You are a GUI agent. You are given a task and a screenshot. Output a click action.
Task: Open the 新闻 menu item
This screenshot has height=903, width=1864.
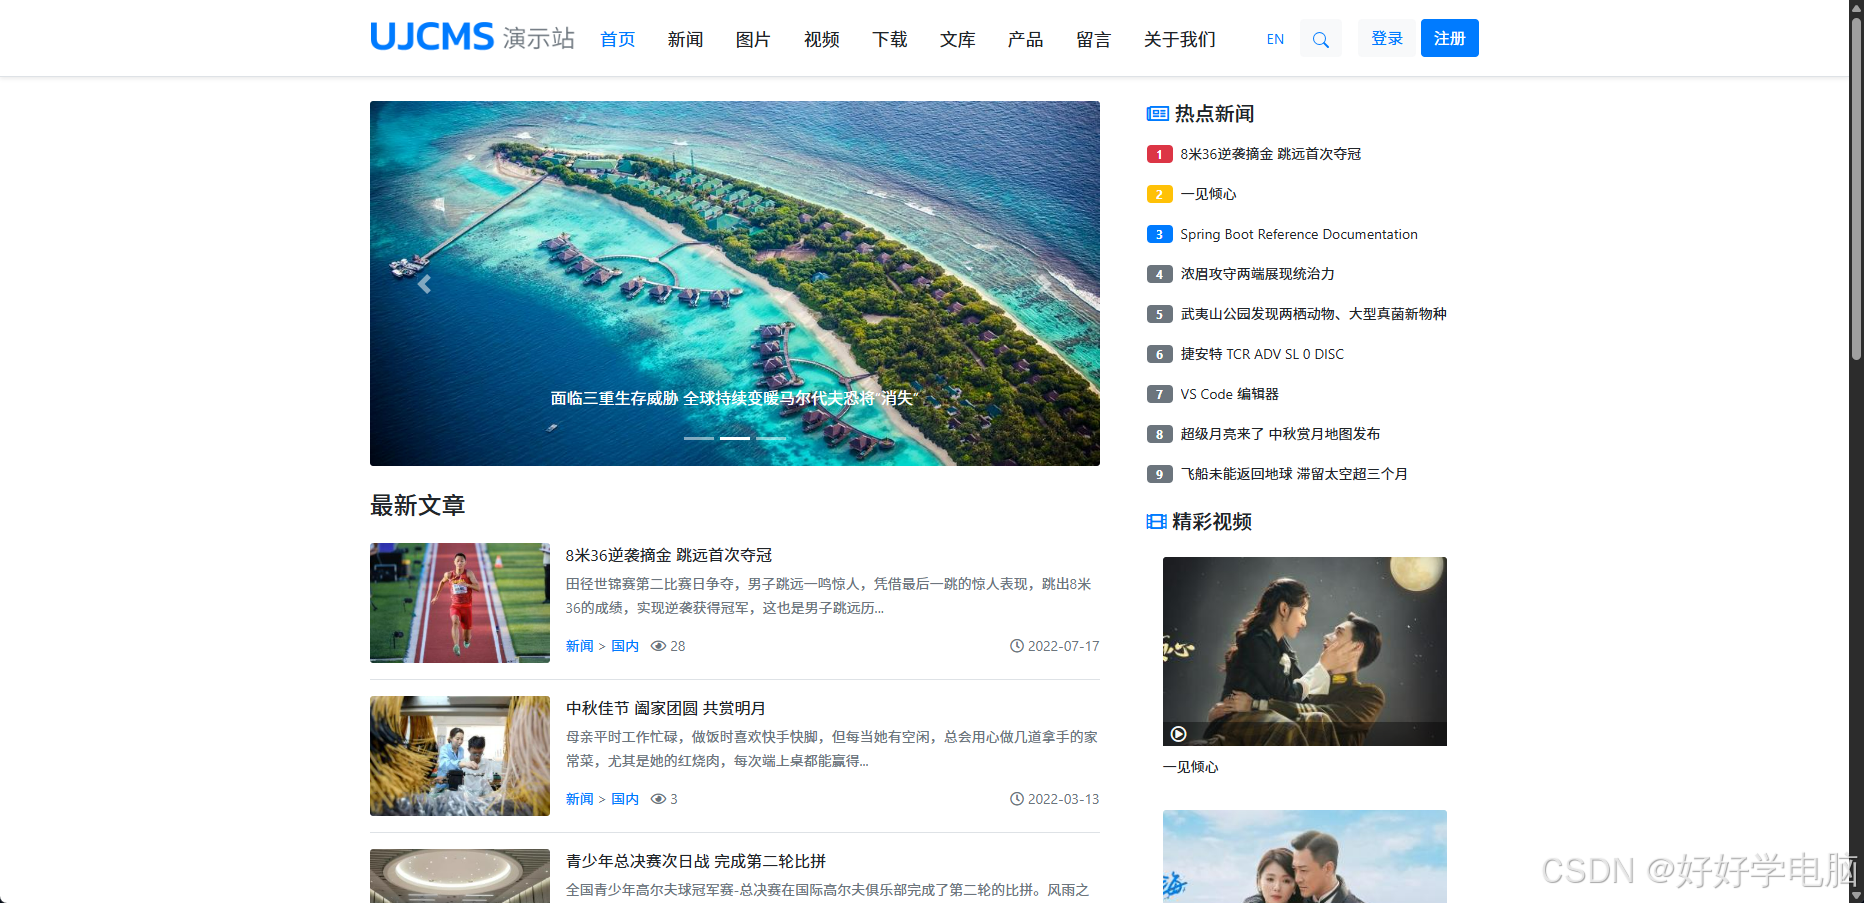[686, 39]
